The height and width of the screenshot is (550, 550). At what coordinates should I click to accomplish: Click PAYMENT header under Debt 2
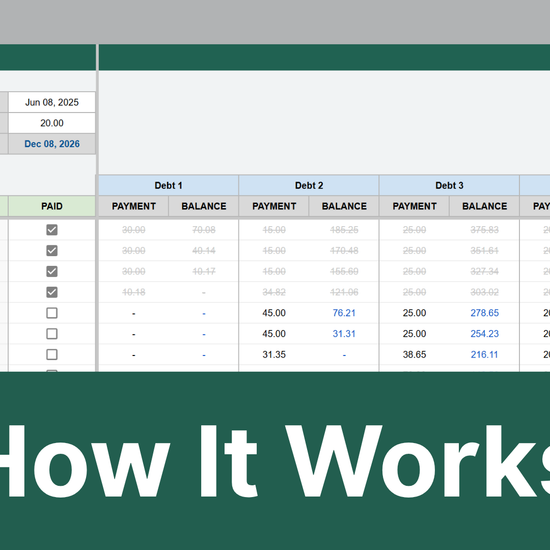coord(274,206)
